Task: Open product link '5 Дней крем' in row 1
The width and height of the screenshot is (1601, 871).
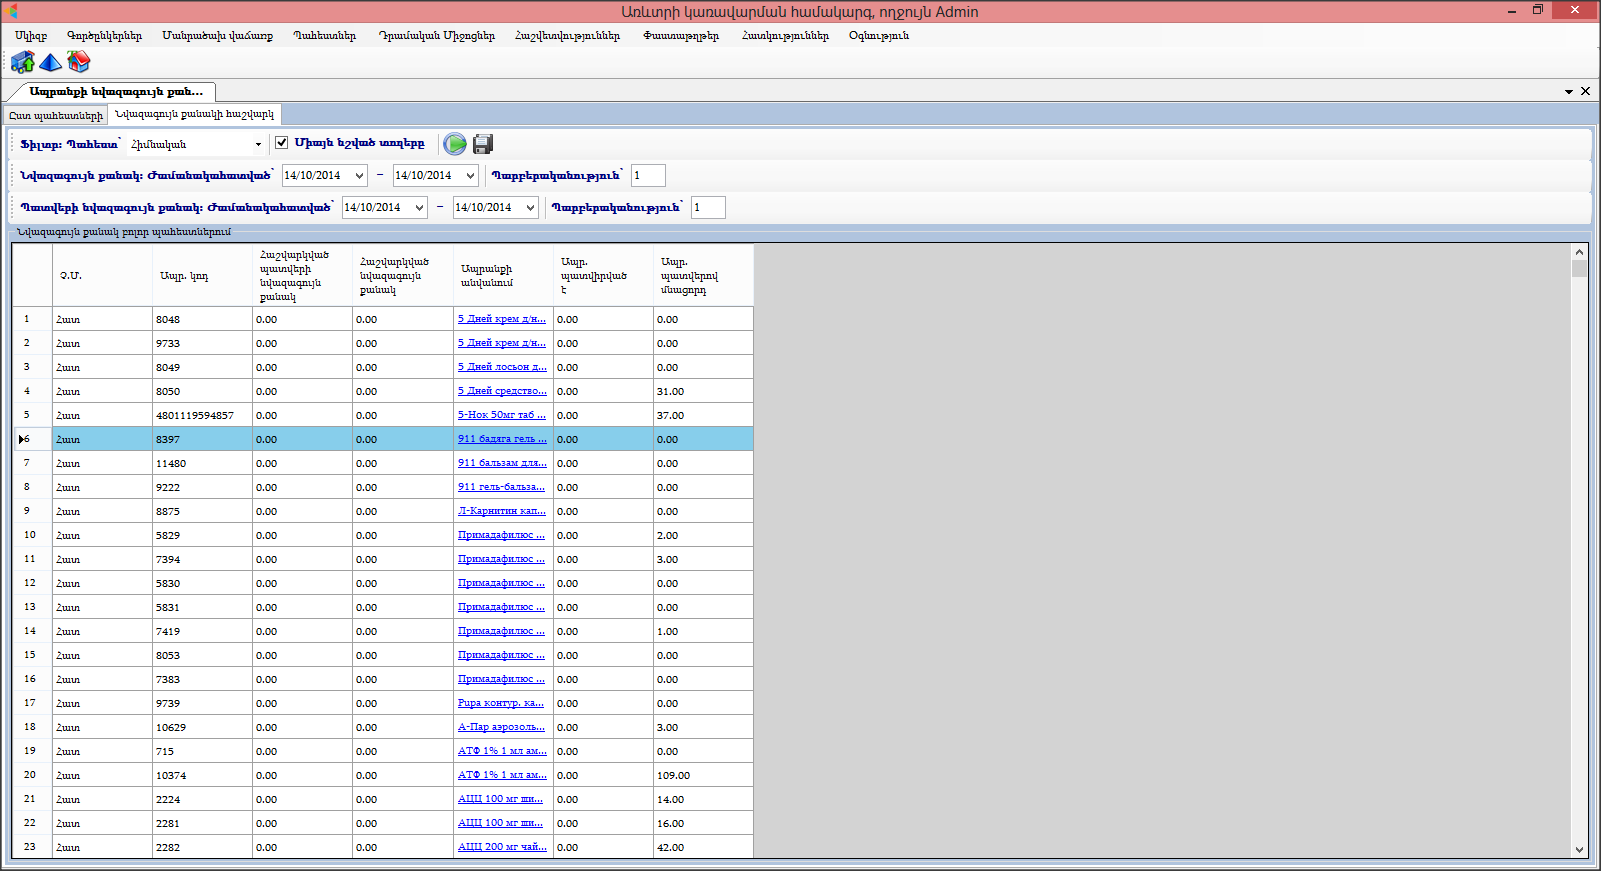Action: (x=502, y=319)
